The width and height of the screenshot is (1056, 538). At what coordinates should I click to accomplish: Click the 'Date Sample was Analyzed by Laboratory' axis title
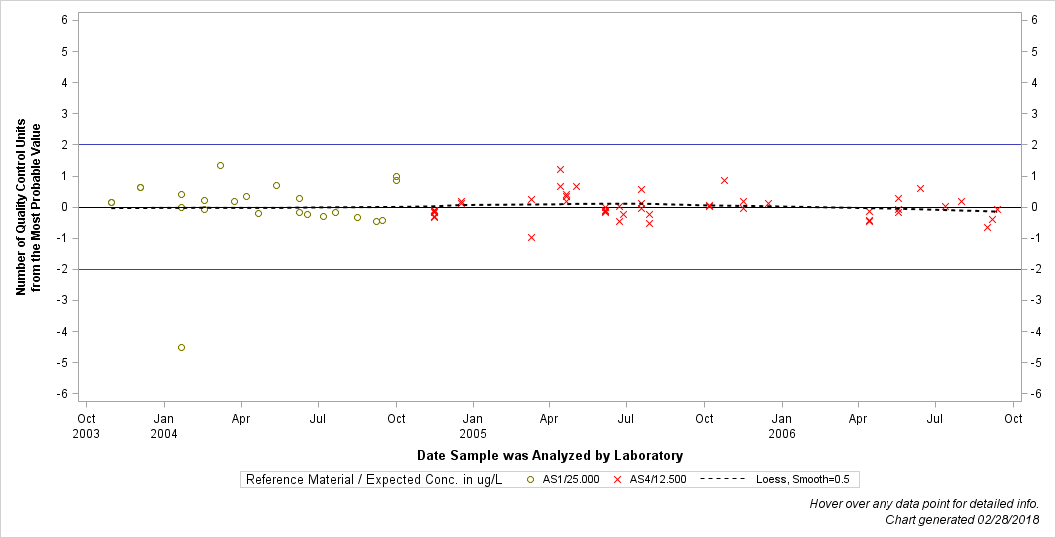[x=550, y=455]
